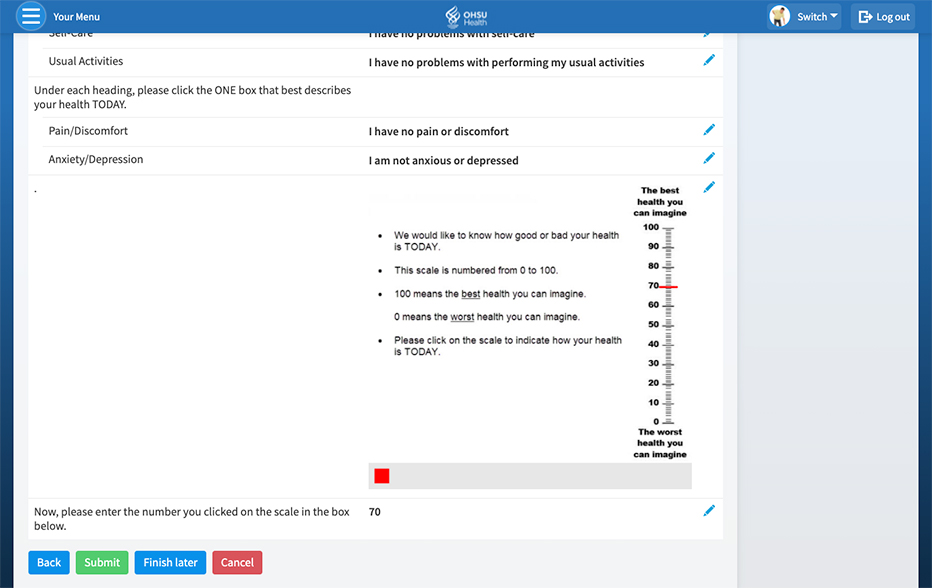
Task: Expand the Switch user dropdown
Action: [816, 16]
